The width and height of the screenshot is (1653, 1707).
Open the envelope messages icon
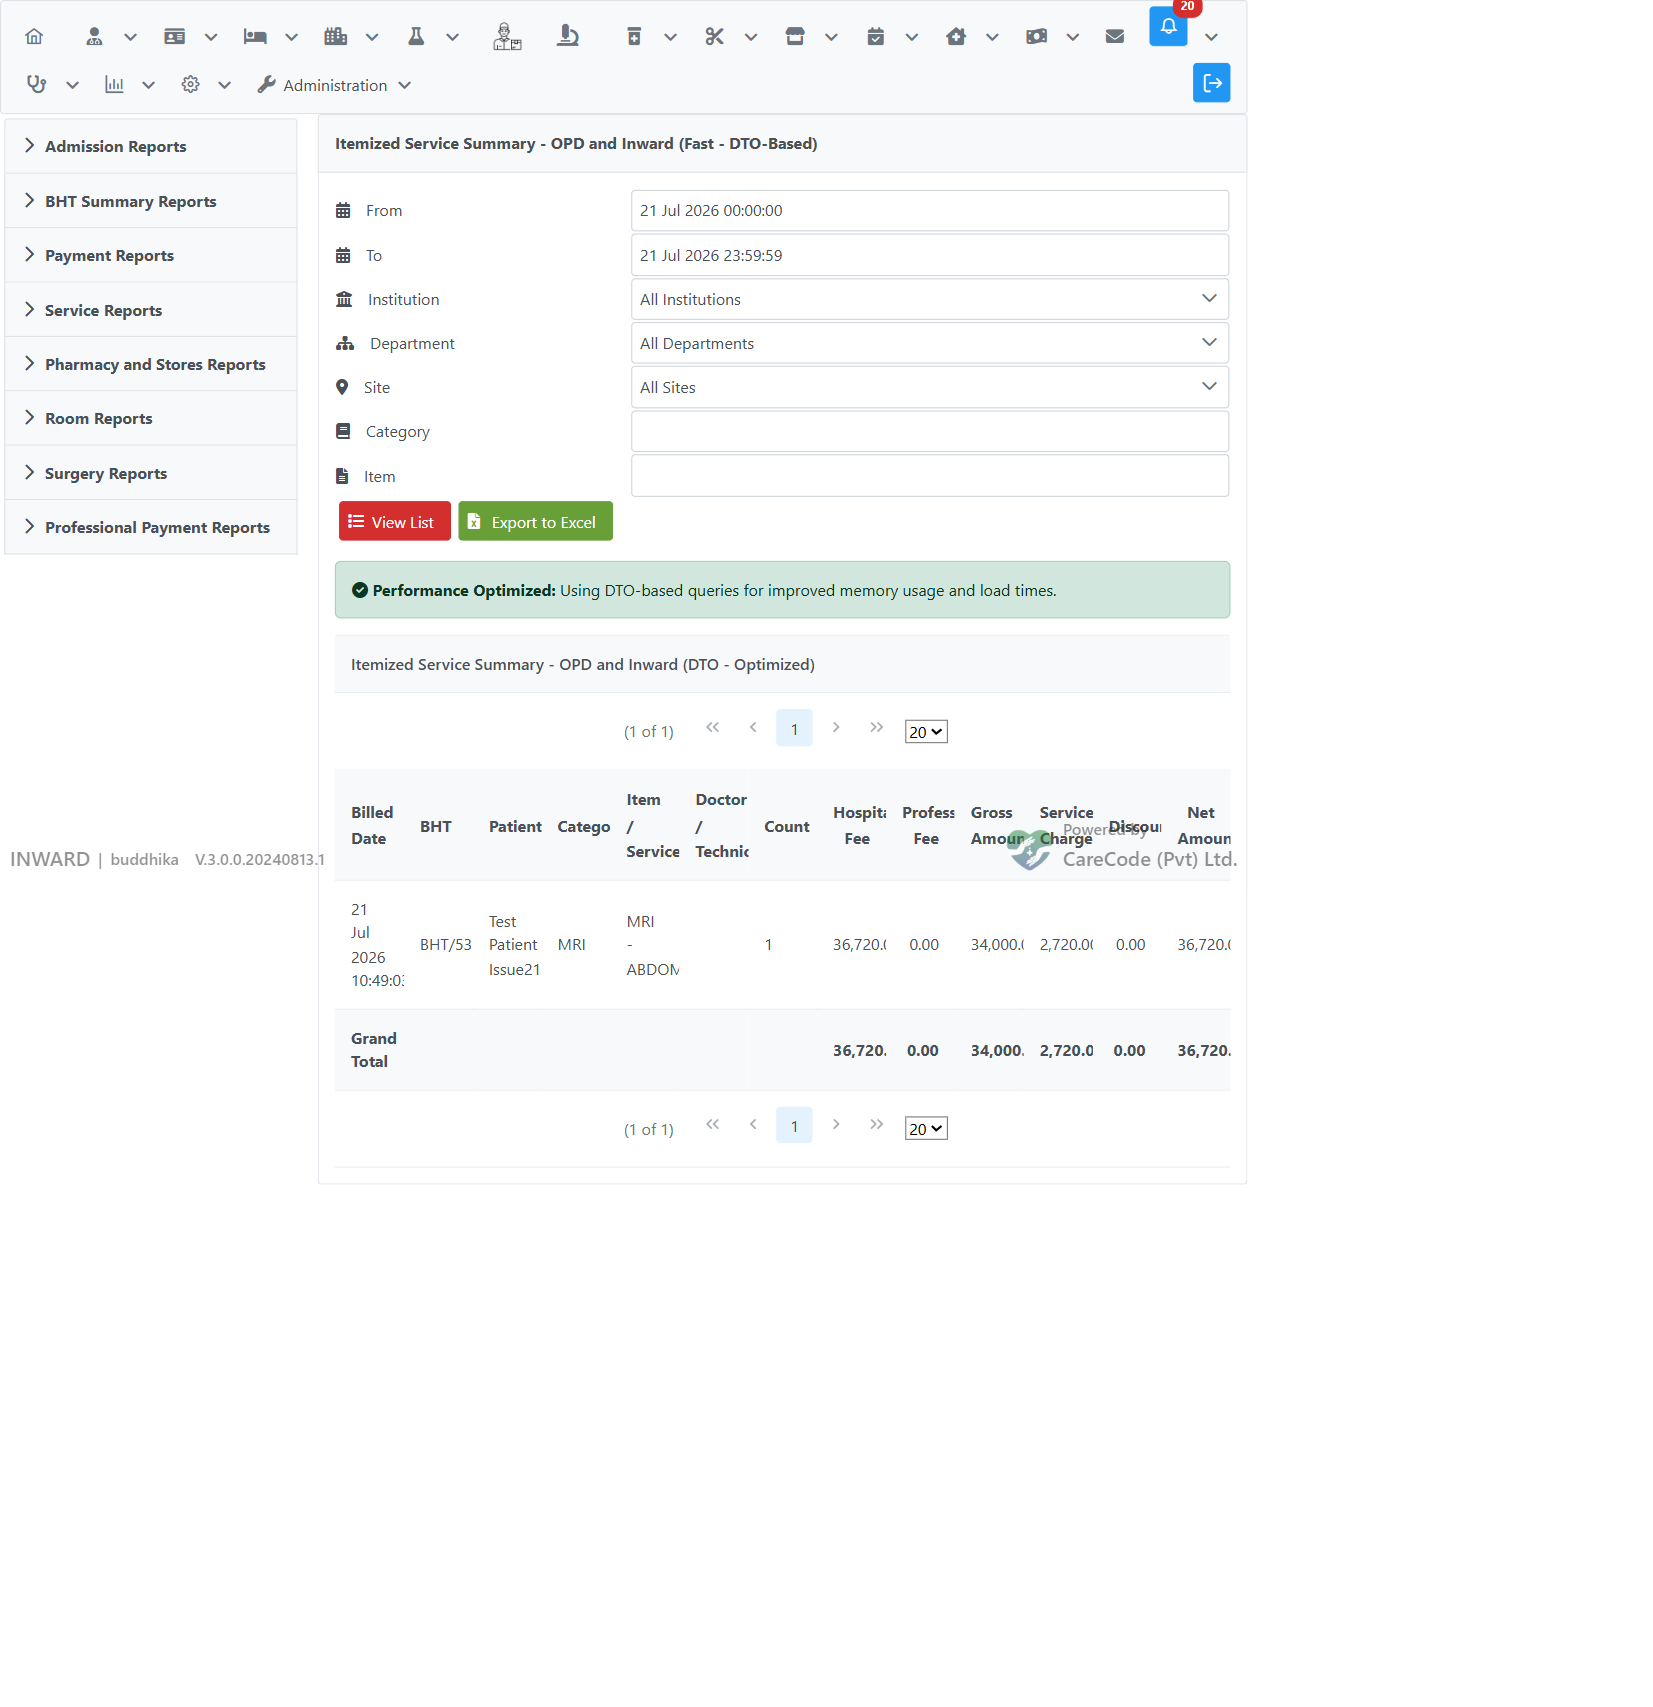(1115, 37)
